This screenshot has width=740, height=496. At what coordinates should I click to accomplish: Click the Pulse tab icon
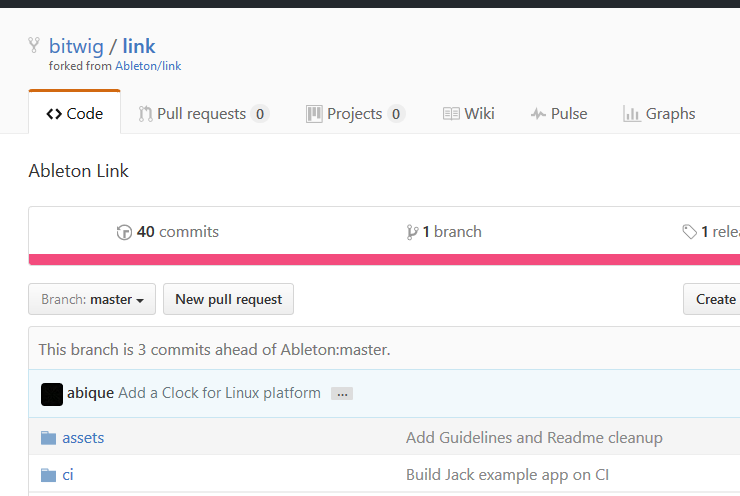538,114
